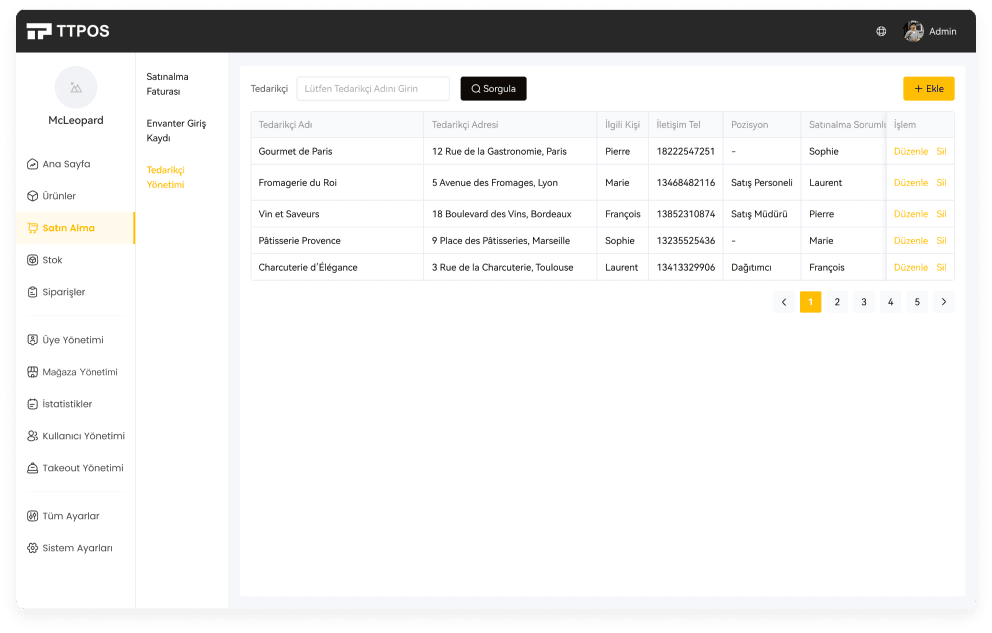This screenshot has width=992, height=633.
Task: Go to page 4
Action: pyautogui.click(x=890, y=302)
